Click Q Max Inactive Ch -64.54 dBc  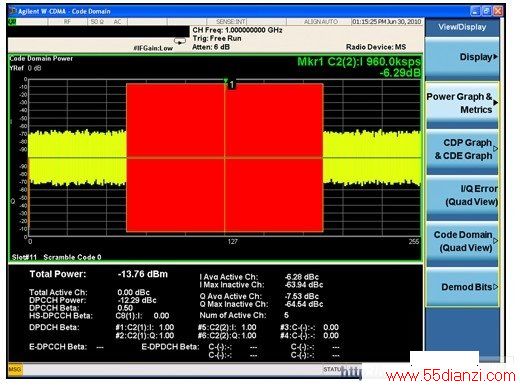point(304,304)
